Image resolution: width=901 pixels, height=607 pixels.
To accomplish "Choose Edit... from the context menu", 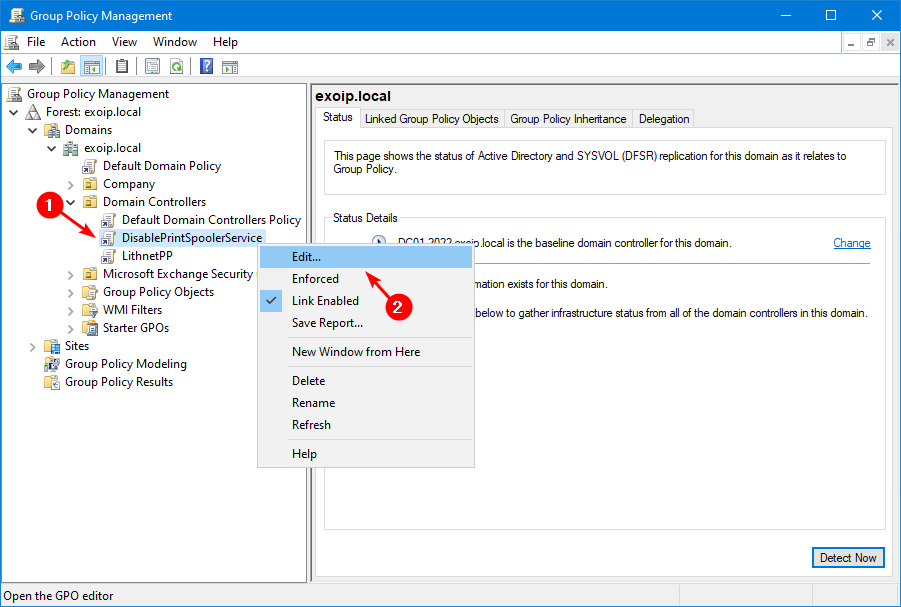I will 306,257.
